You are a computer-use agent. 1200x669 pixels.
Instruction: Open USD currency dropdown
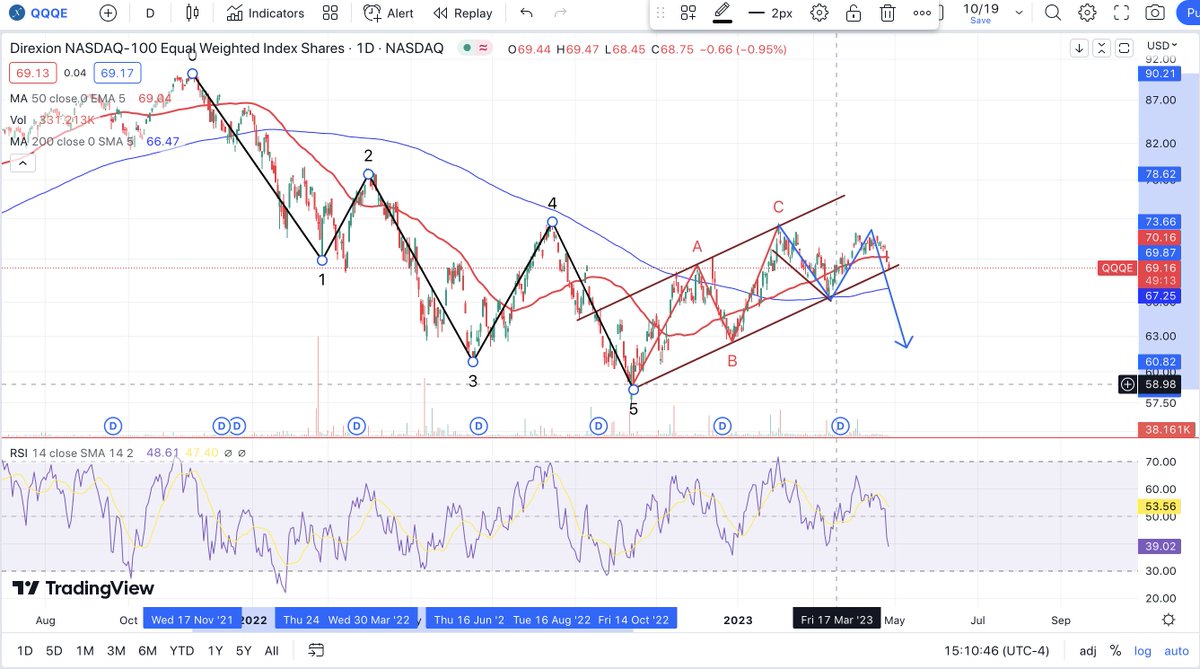tap(1162, 46)
